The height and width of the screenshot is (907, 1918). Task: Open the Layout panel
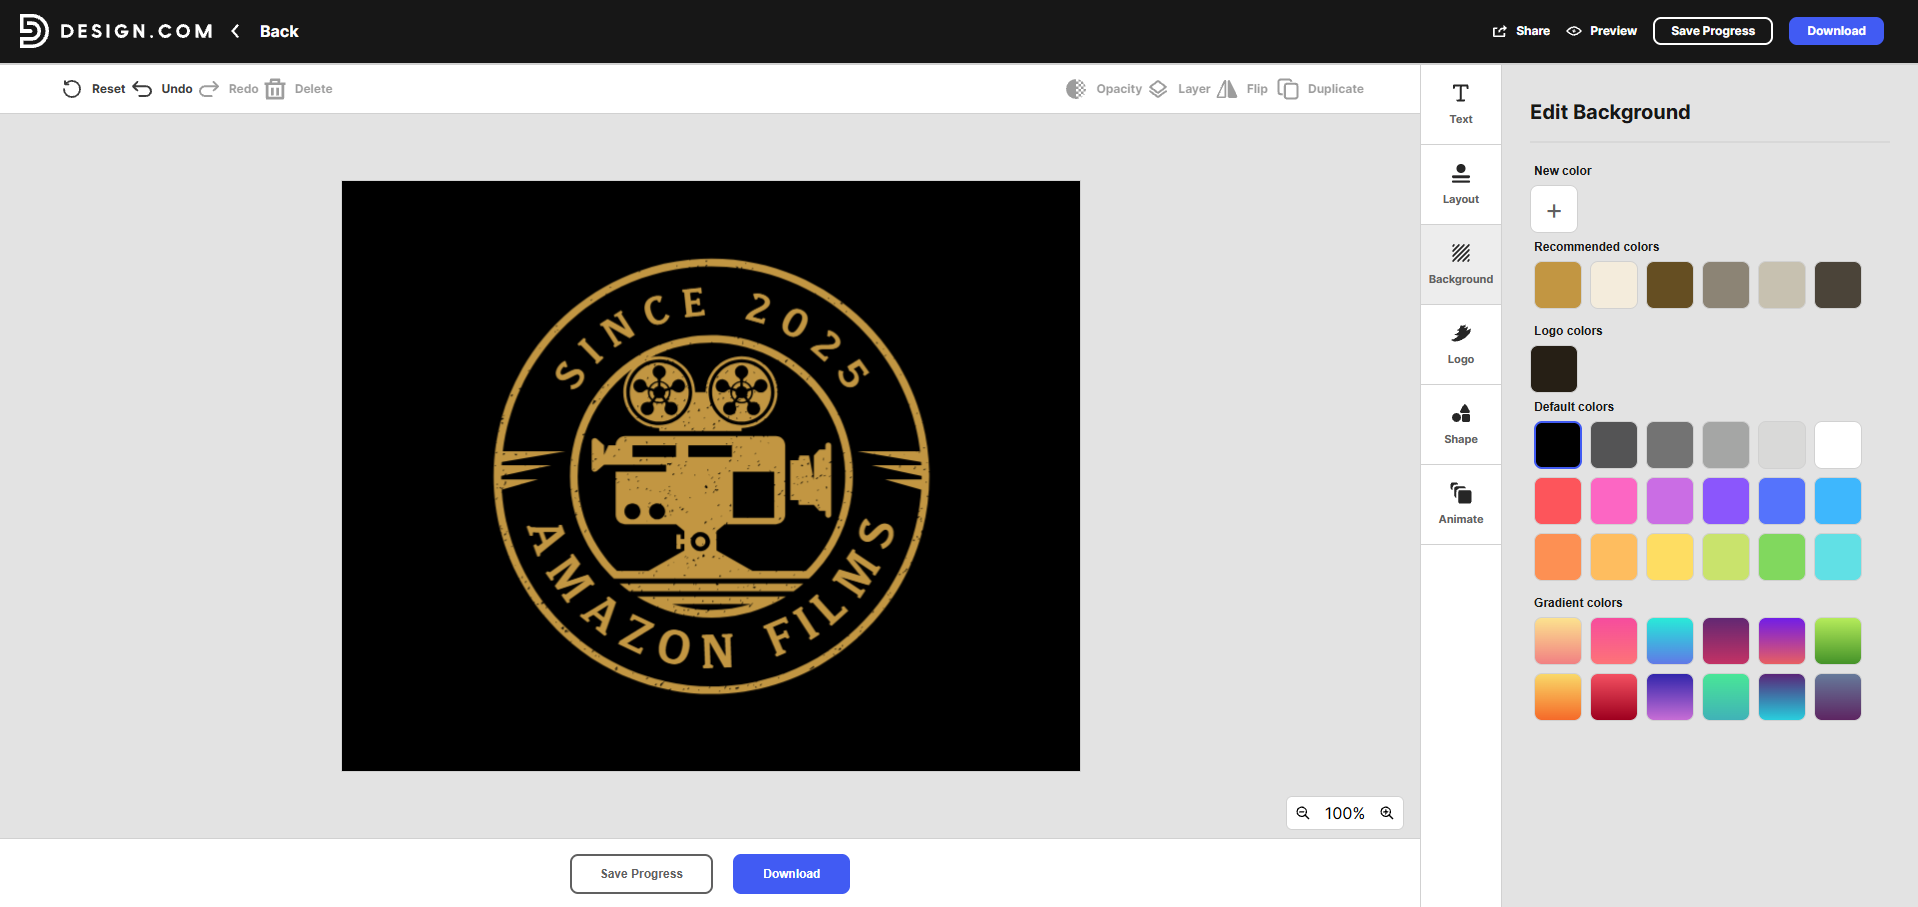point(1461,185)
